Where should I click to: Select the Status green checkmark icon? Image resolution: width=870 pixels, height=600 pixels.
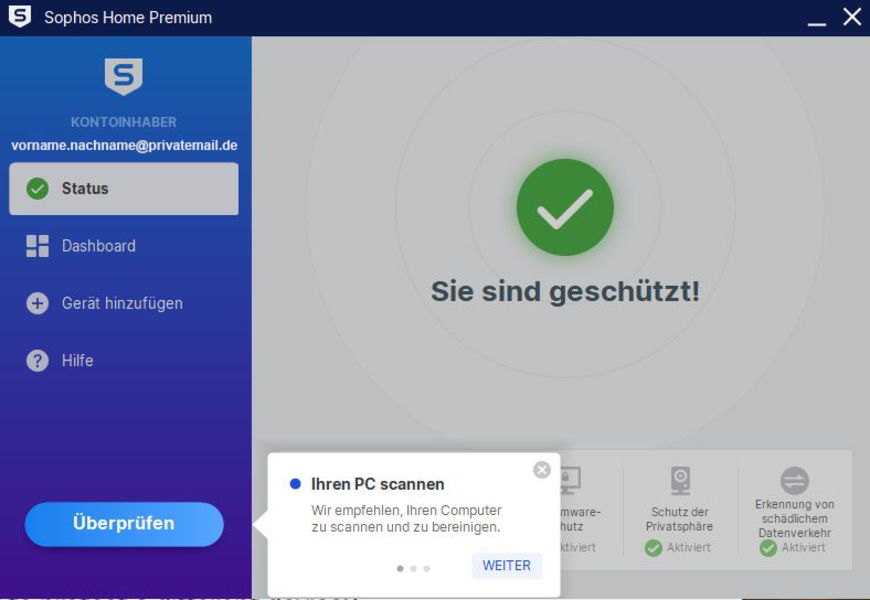pyautogui.click(x=38, y=189)
